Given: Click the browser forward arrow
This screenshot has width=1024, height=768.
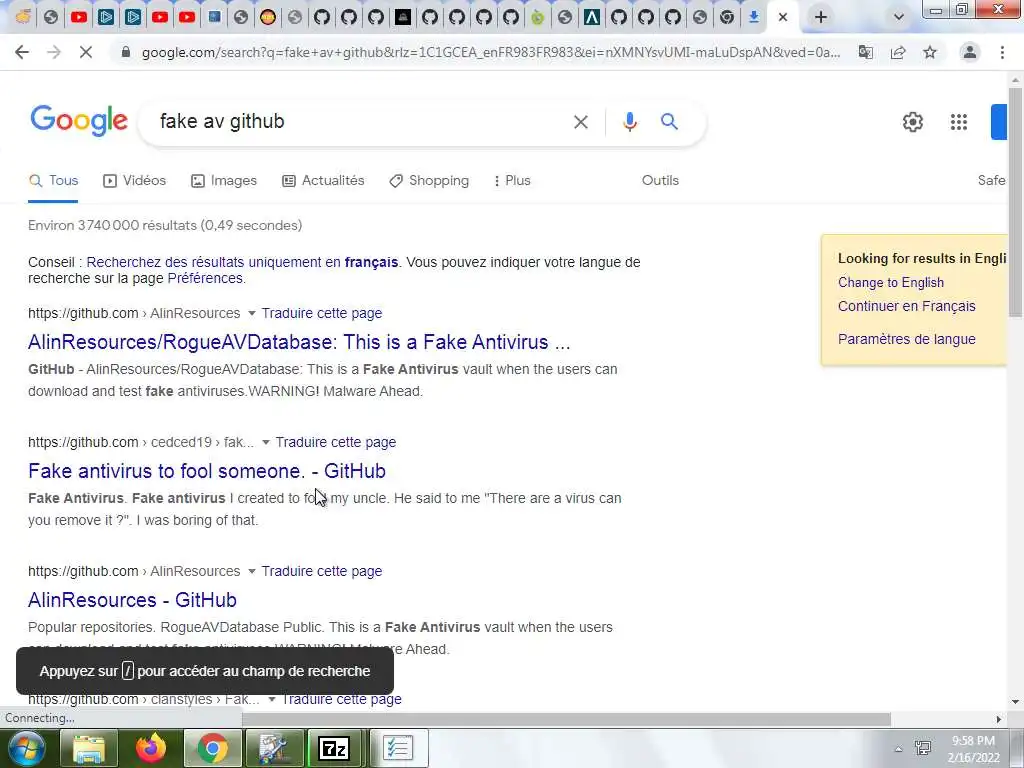Looking at the screenshot, I should [x=54, y=52].
